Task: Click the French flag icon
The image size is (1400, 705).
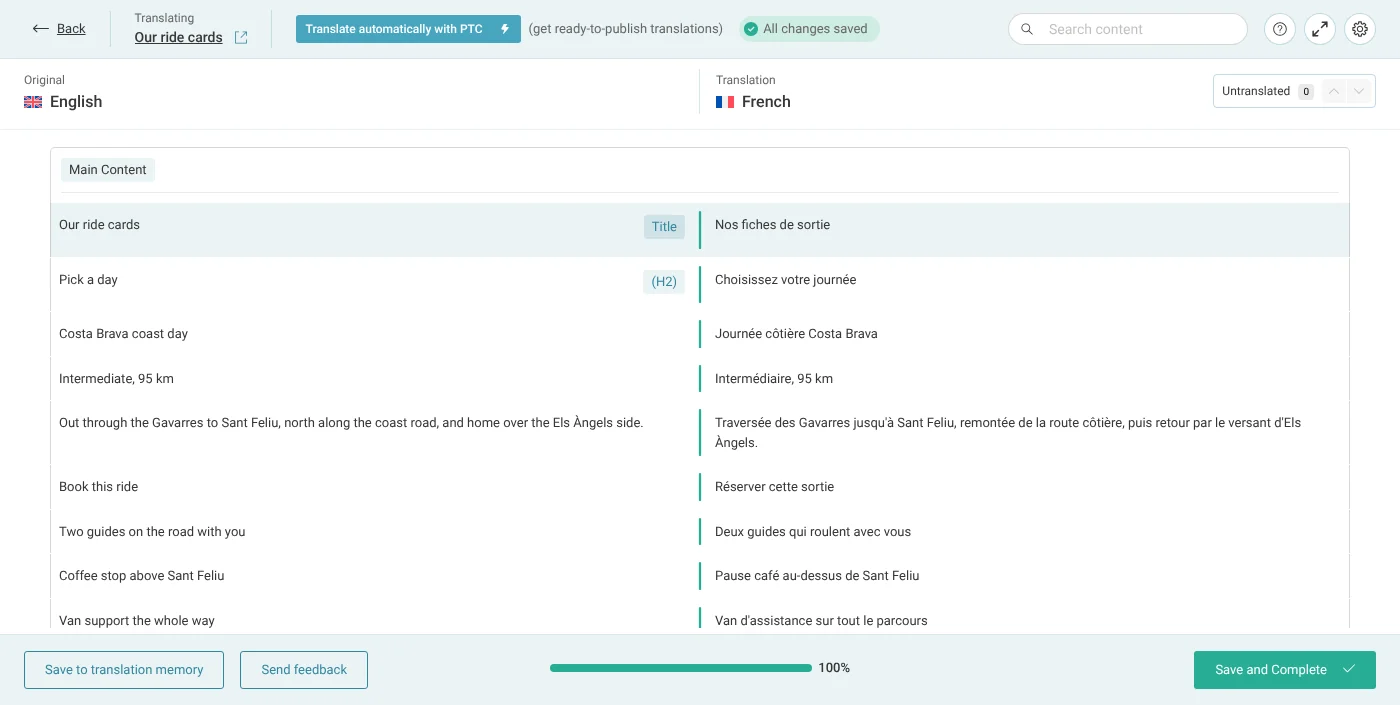Action: tap(725, 102)
